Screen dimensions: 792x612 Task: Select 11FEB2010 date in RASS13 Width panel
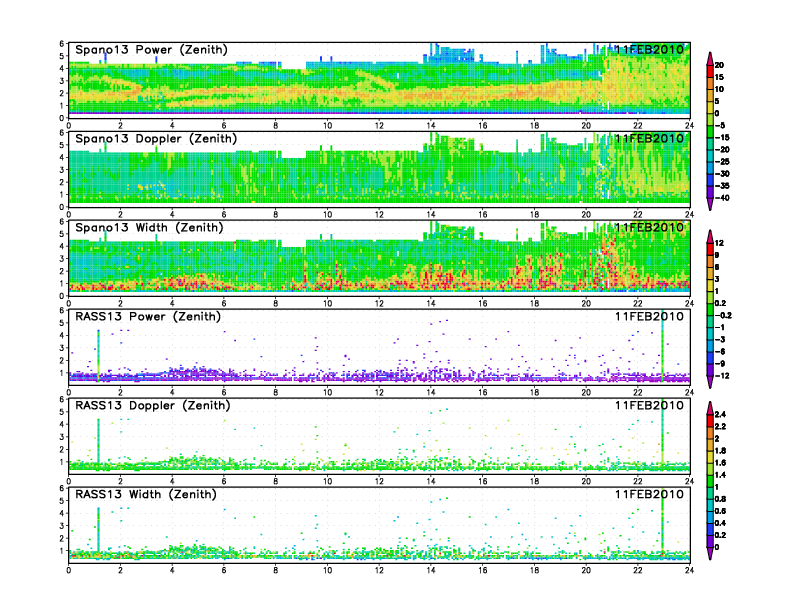(649, 494)
